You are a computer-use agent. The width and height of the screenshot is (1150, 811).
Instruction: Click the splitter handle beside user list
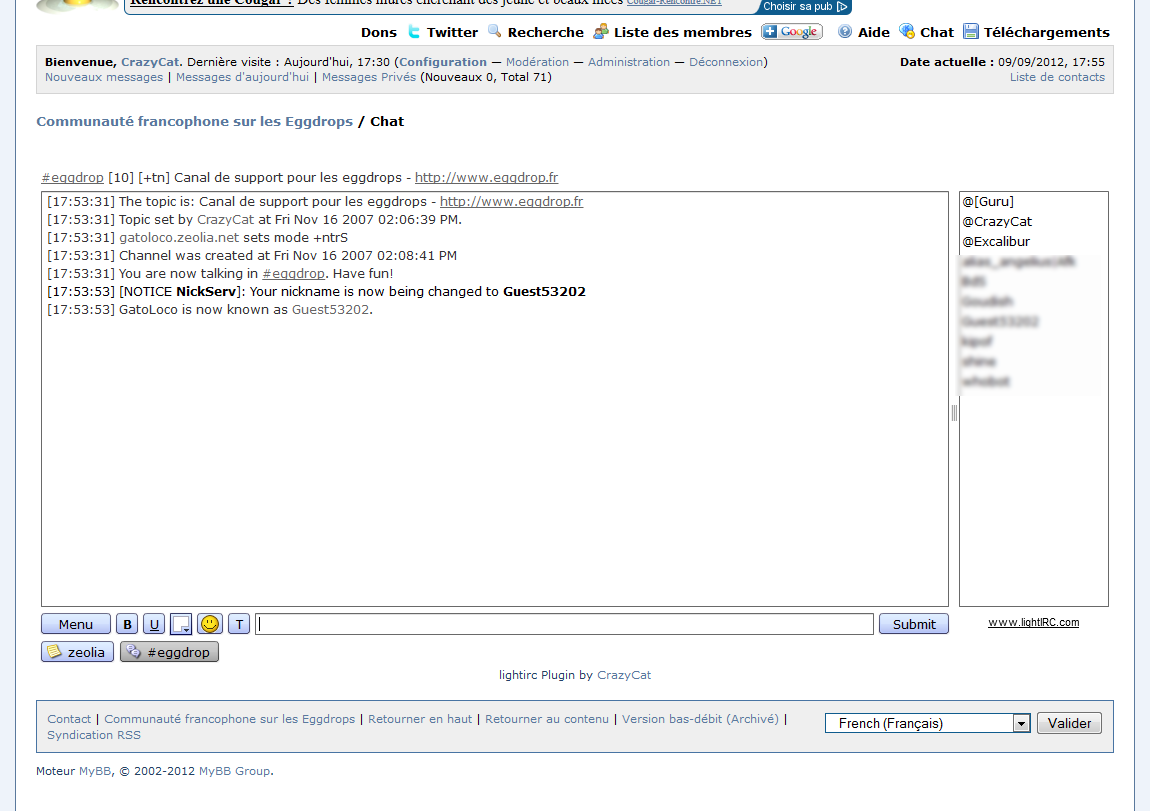[x=954, y=413]
